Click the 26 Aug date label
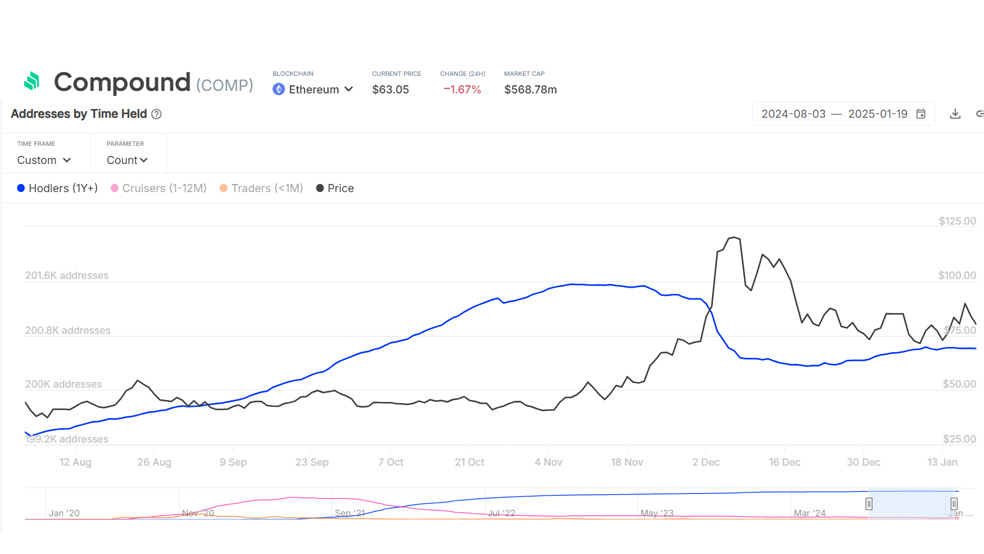 [154, 462]
